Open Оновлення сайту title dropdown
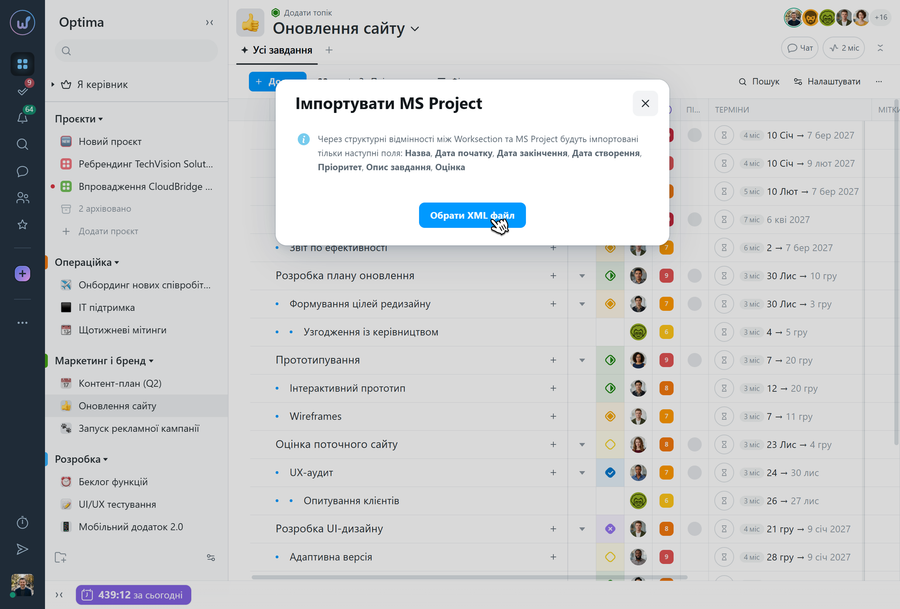The image size is (900, 609). click(x=415, y=29)
